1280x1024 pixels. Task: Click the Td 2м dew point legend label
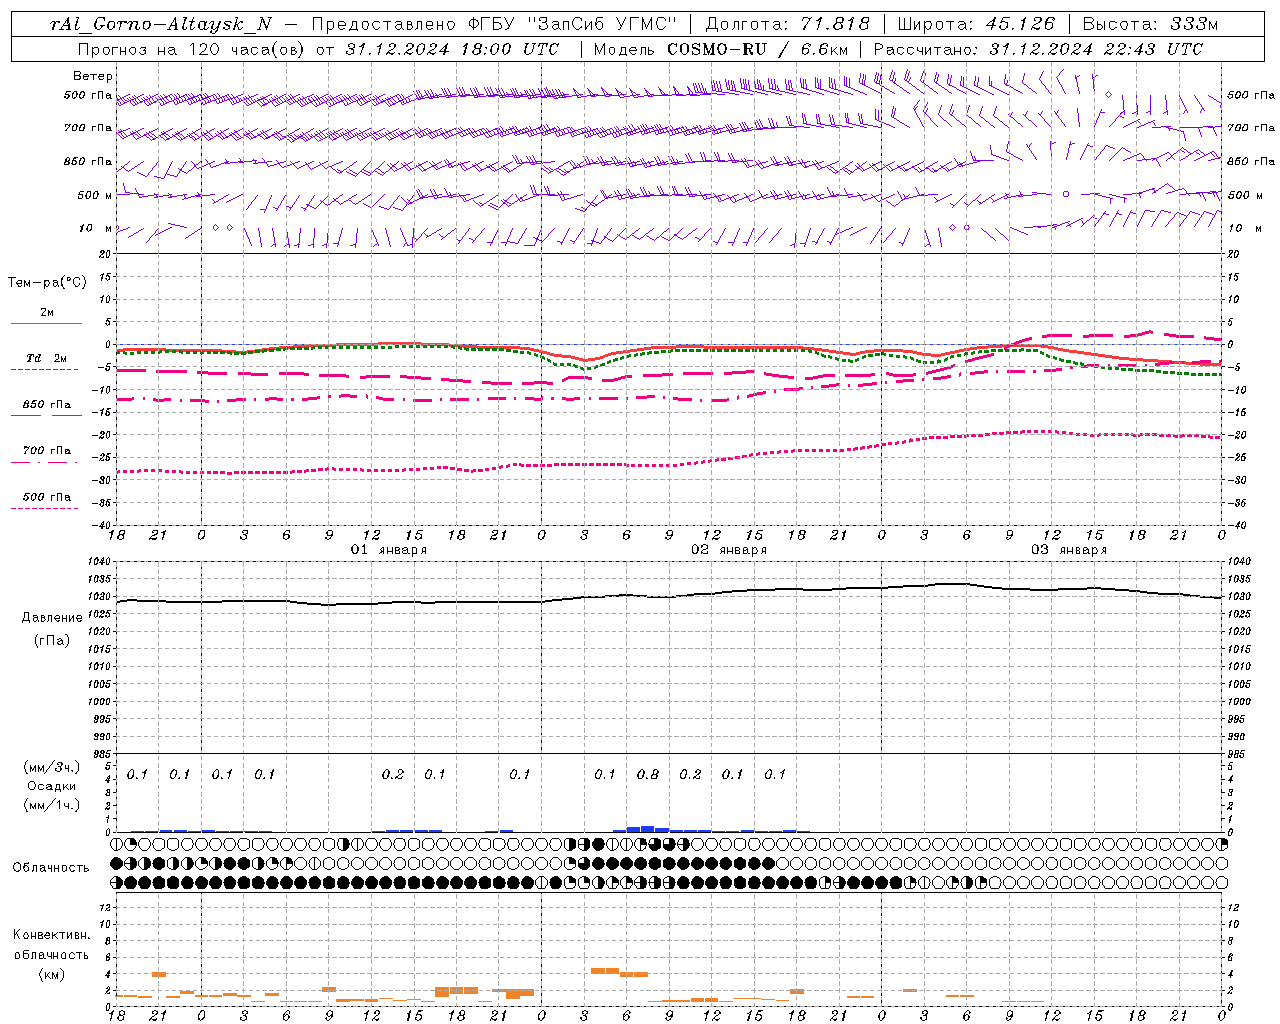47,358
